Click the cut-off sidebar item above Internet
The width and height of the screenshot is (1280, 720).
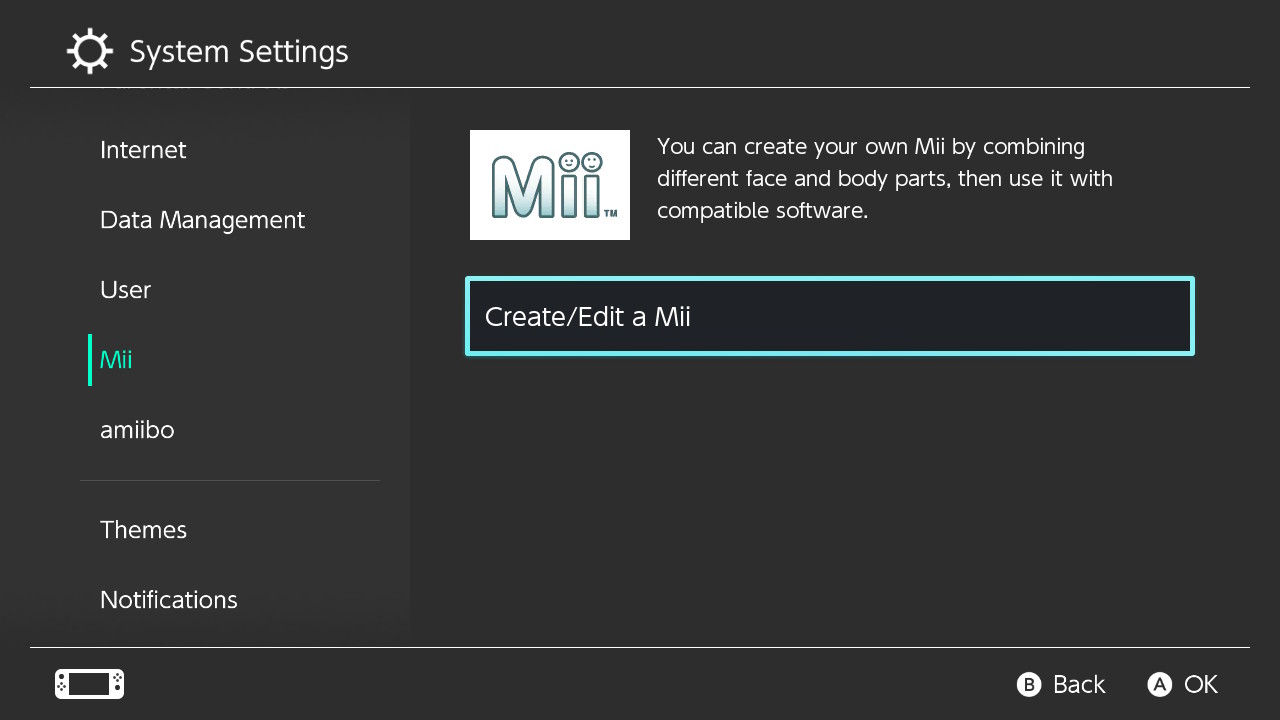click(x=195, y=91)
